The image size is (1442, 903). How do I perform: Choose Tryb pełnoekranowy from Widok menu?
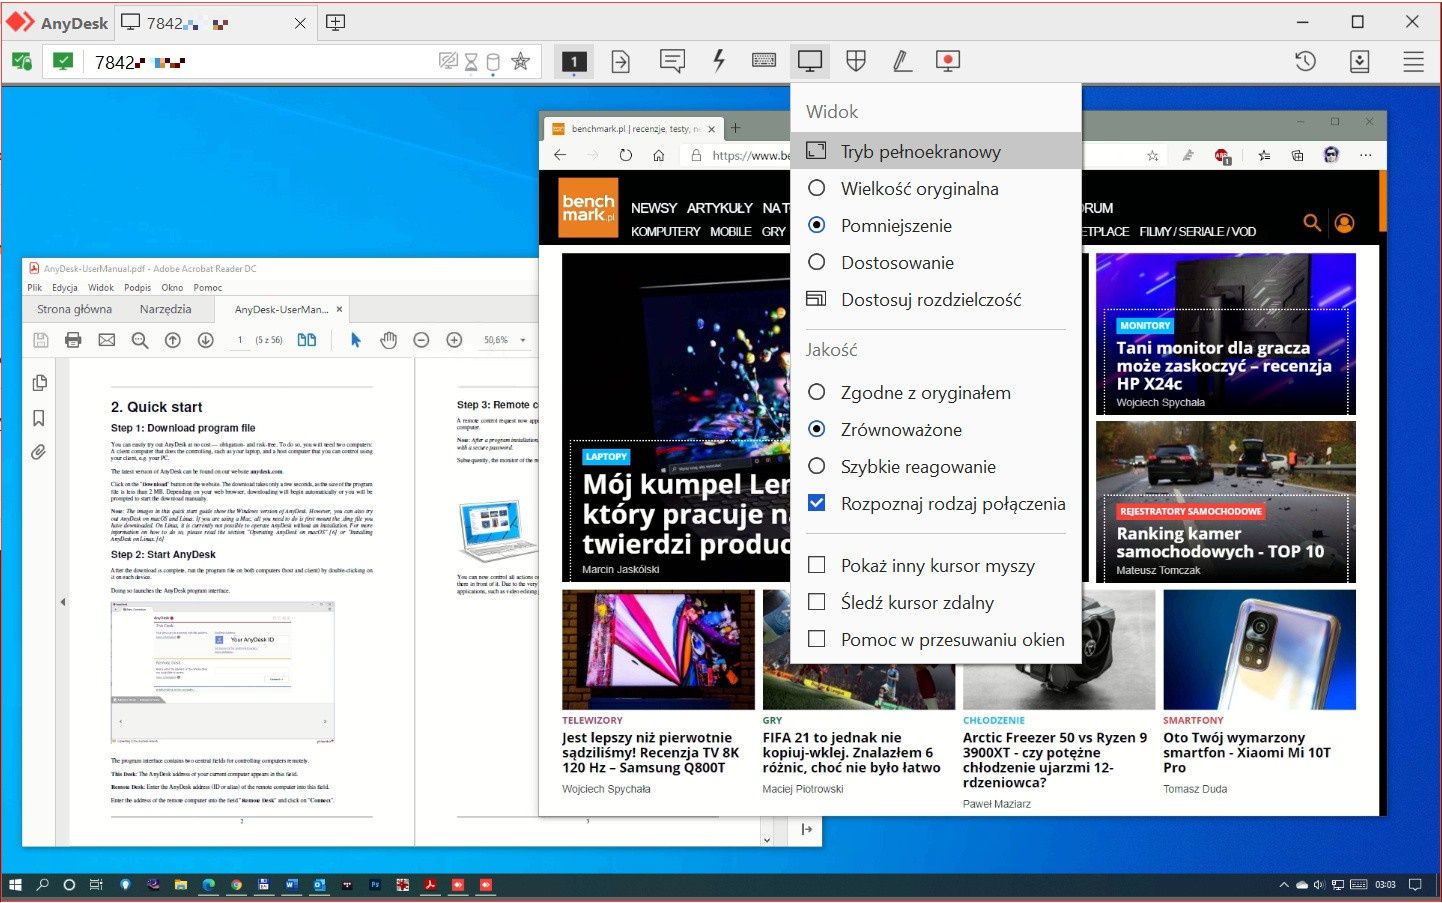pos(936,151)
